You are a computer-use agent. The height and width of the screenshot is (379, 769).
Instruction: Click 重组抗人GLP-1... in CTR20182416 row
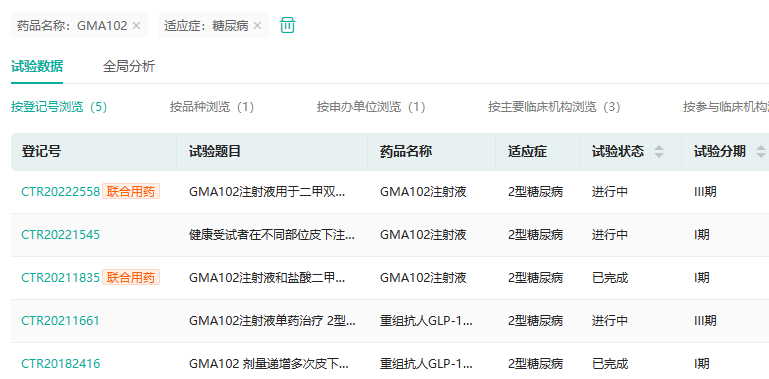click(426, 364)
